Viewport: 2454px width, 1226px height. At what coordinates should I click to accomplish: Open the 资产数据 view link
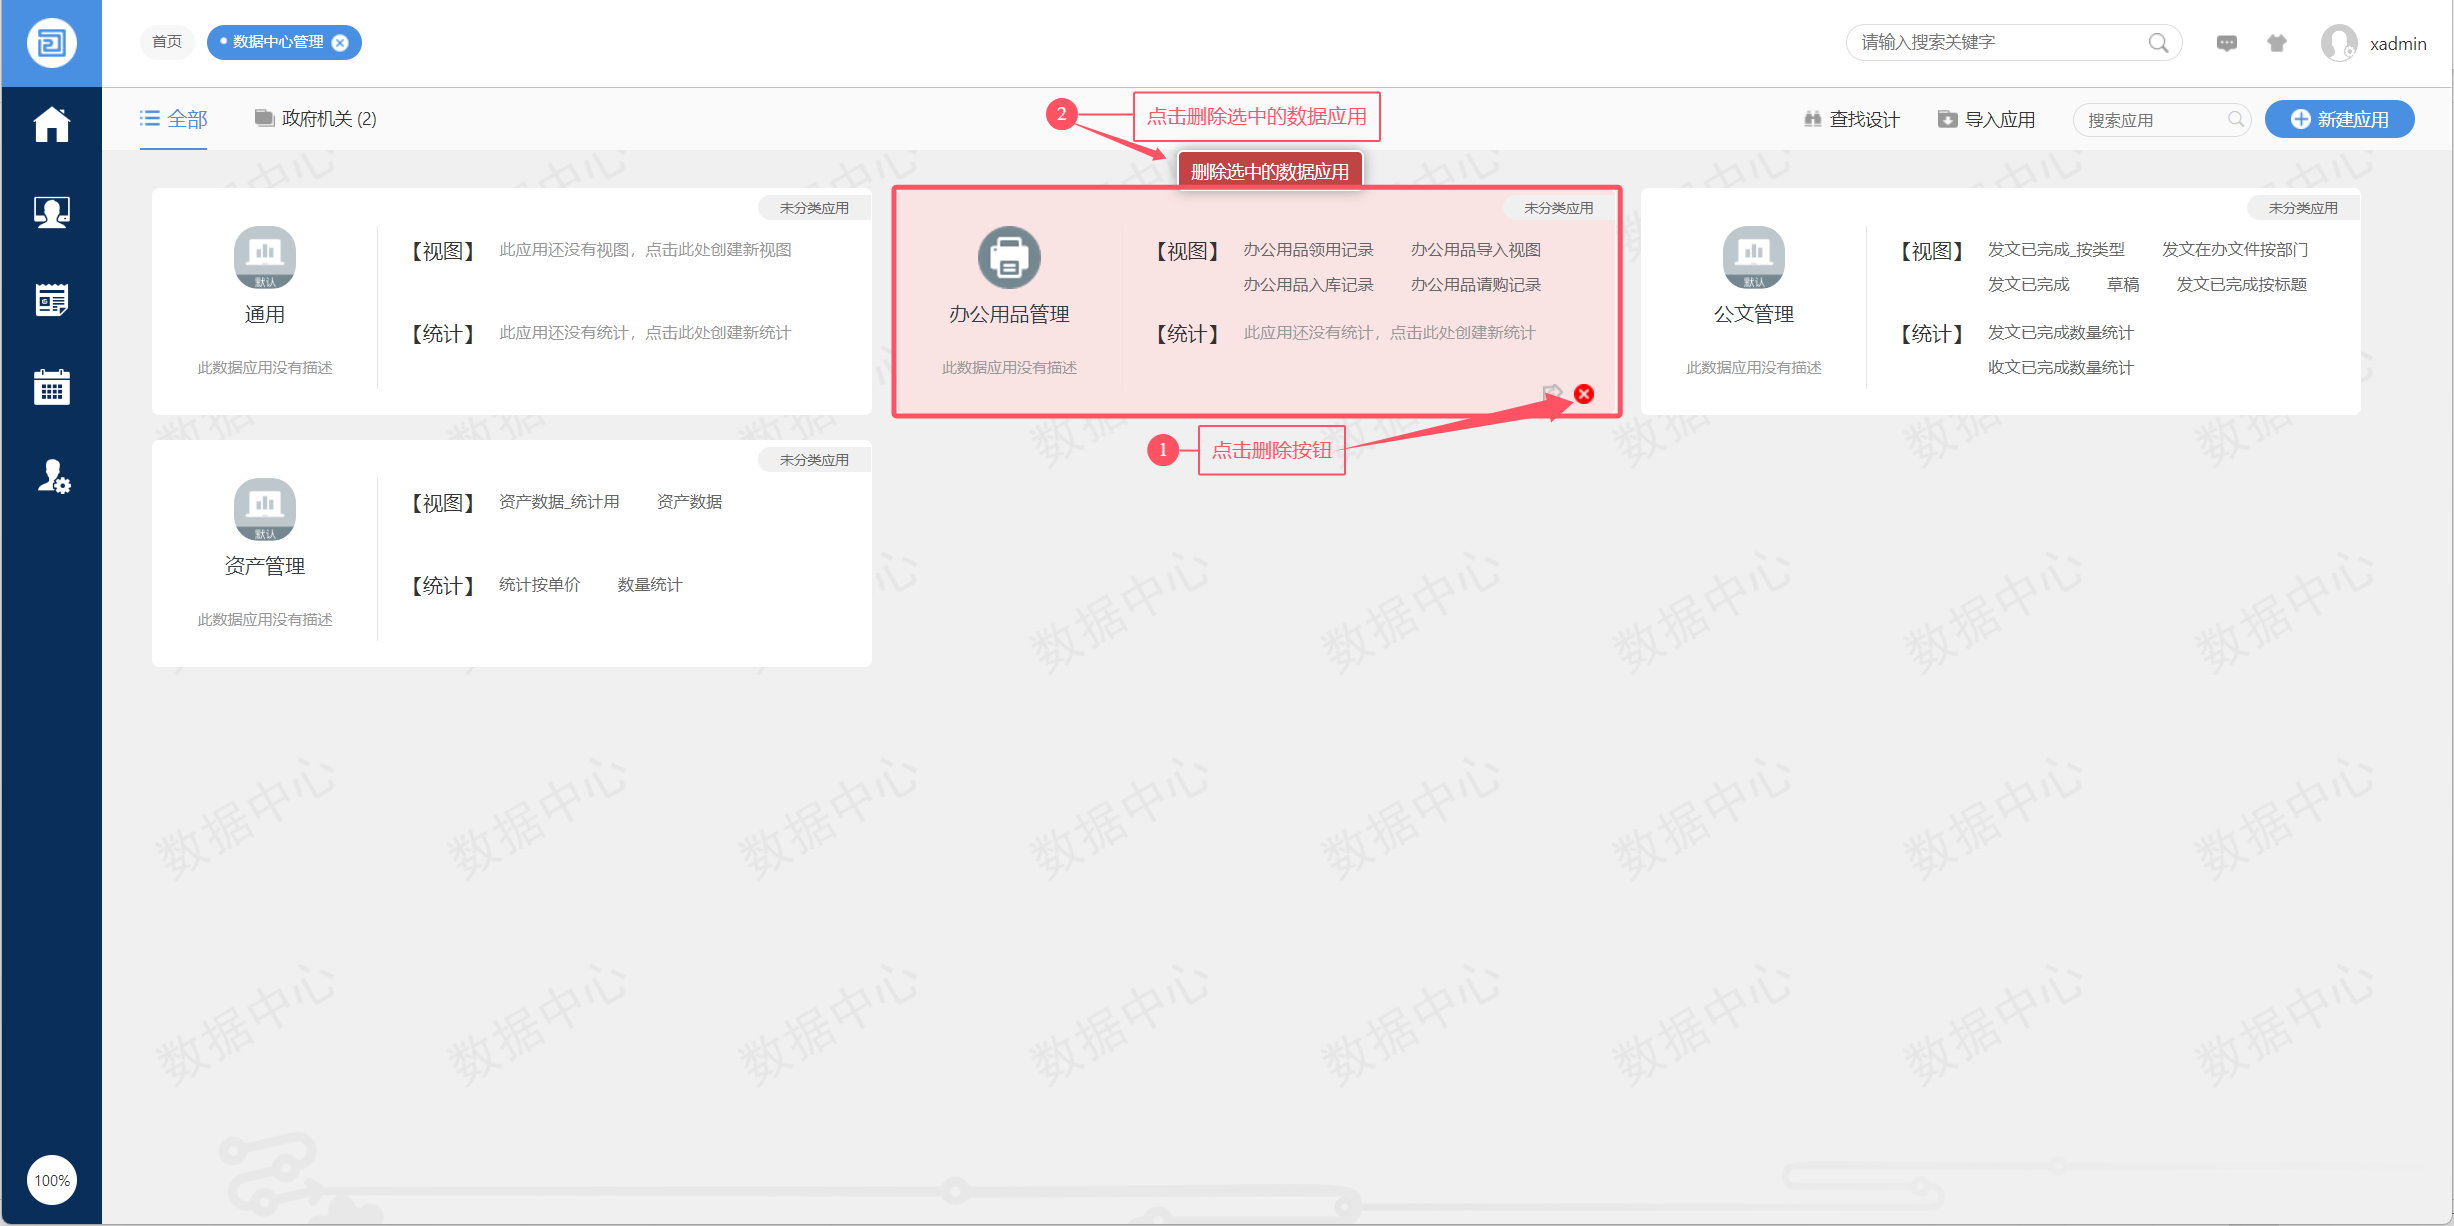pyautogui.click(x=689, y=502)
